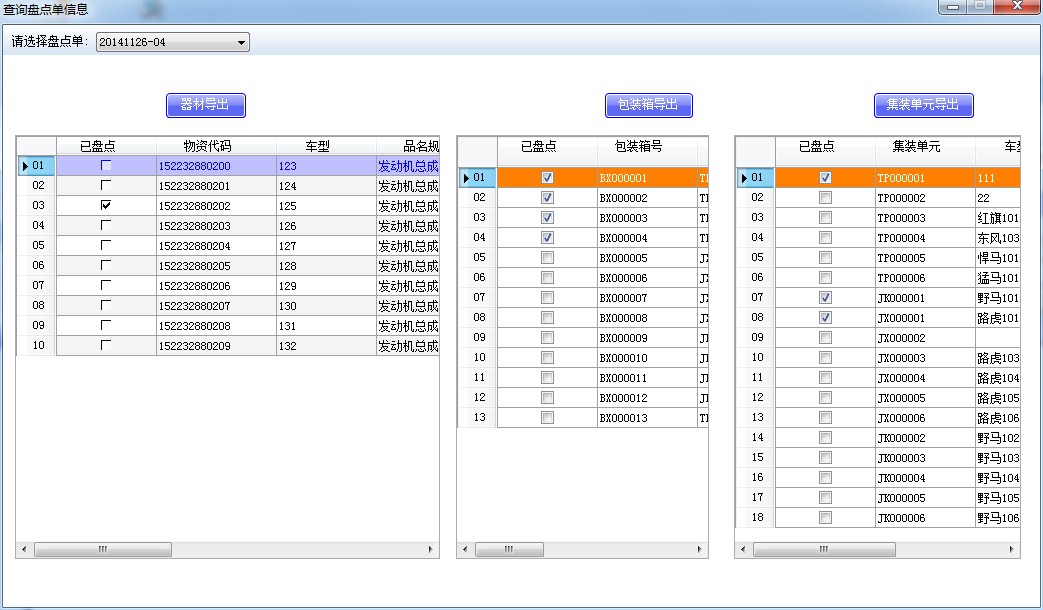Click right scroll arrow in 集装单元 grid
The width and height of the screenshot is (1043, 610).
pos(1013,550)
